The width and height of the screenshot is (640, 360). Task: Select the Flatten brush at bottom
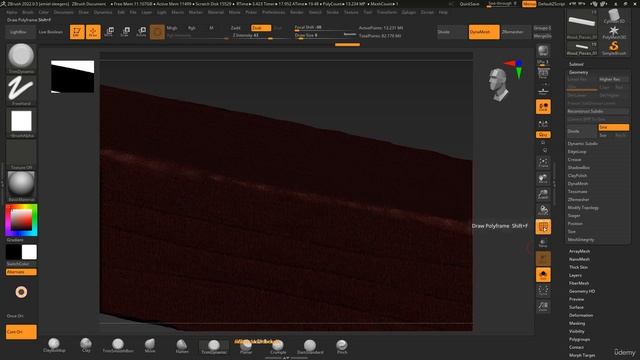[182, 345]
